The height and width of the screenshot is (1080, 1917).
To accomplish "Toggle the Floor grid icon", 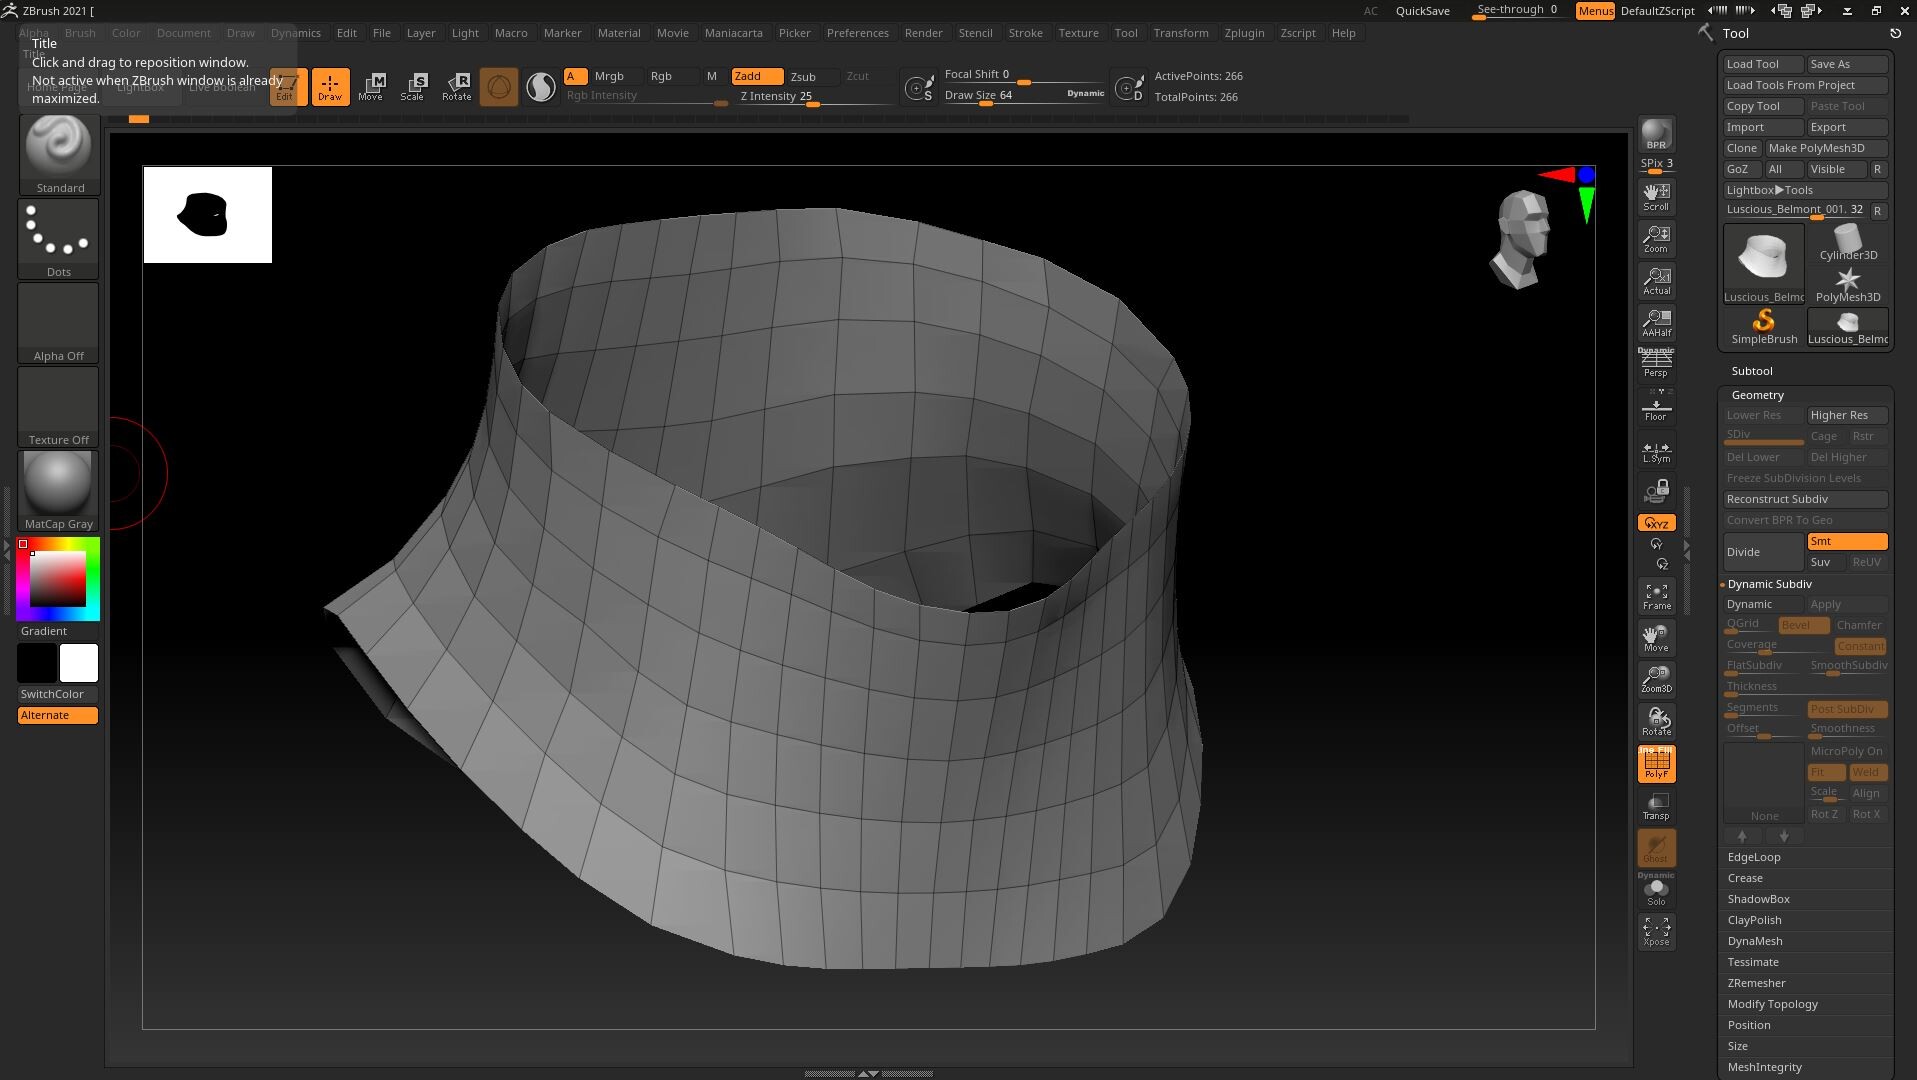I will (1656, 408).
